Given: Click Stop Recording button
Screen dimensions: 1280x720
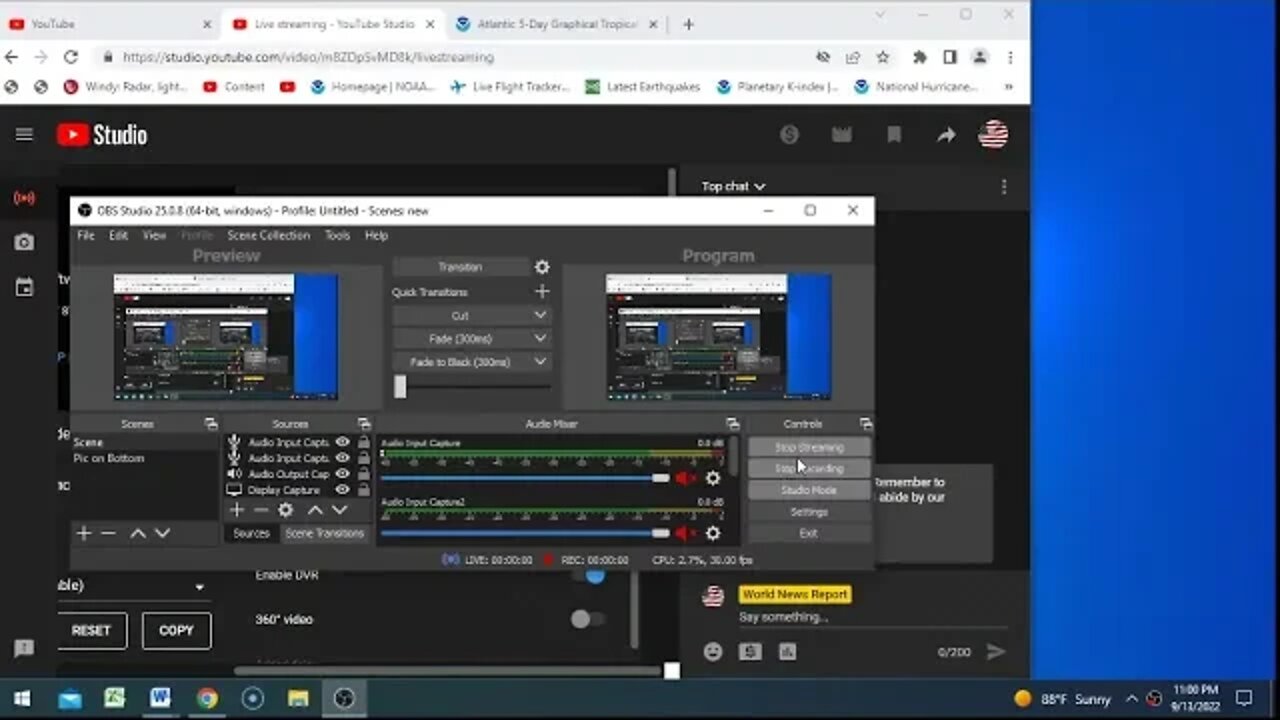Looking at the screenshot, I should [x=809, y=468].
